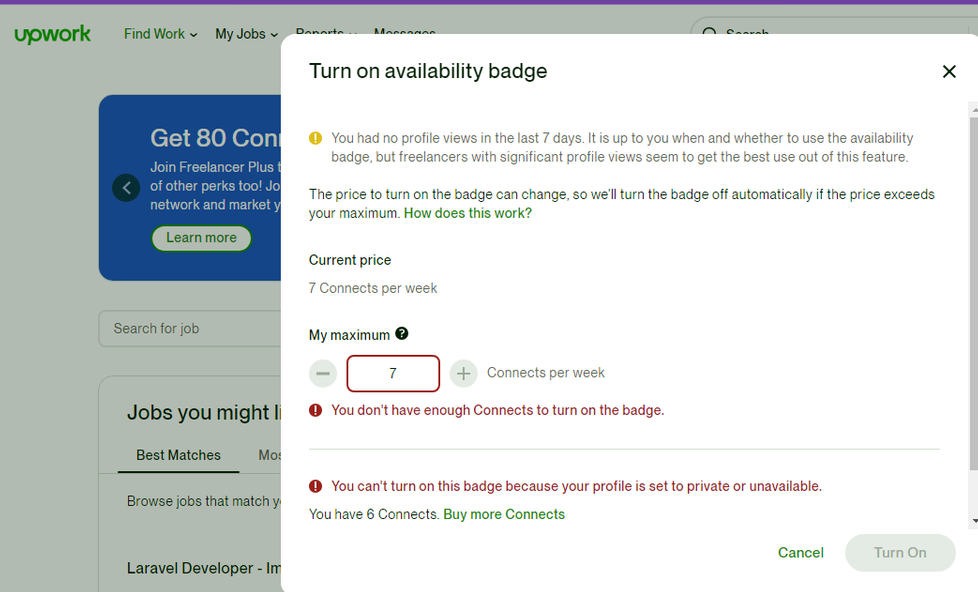The height and width of the screenshot is (592, 978).
Task: Click red error icon beside 'profile is set to private'
Action: coord(316,486)
